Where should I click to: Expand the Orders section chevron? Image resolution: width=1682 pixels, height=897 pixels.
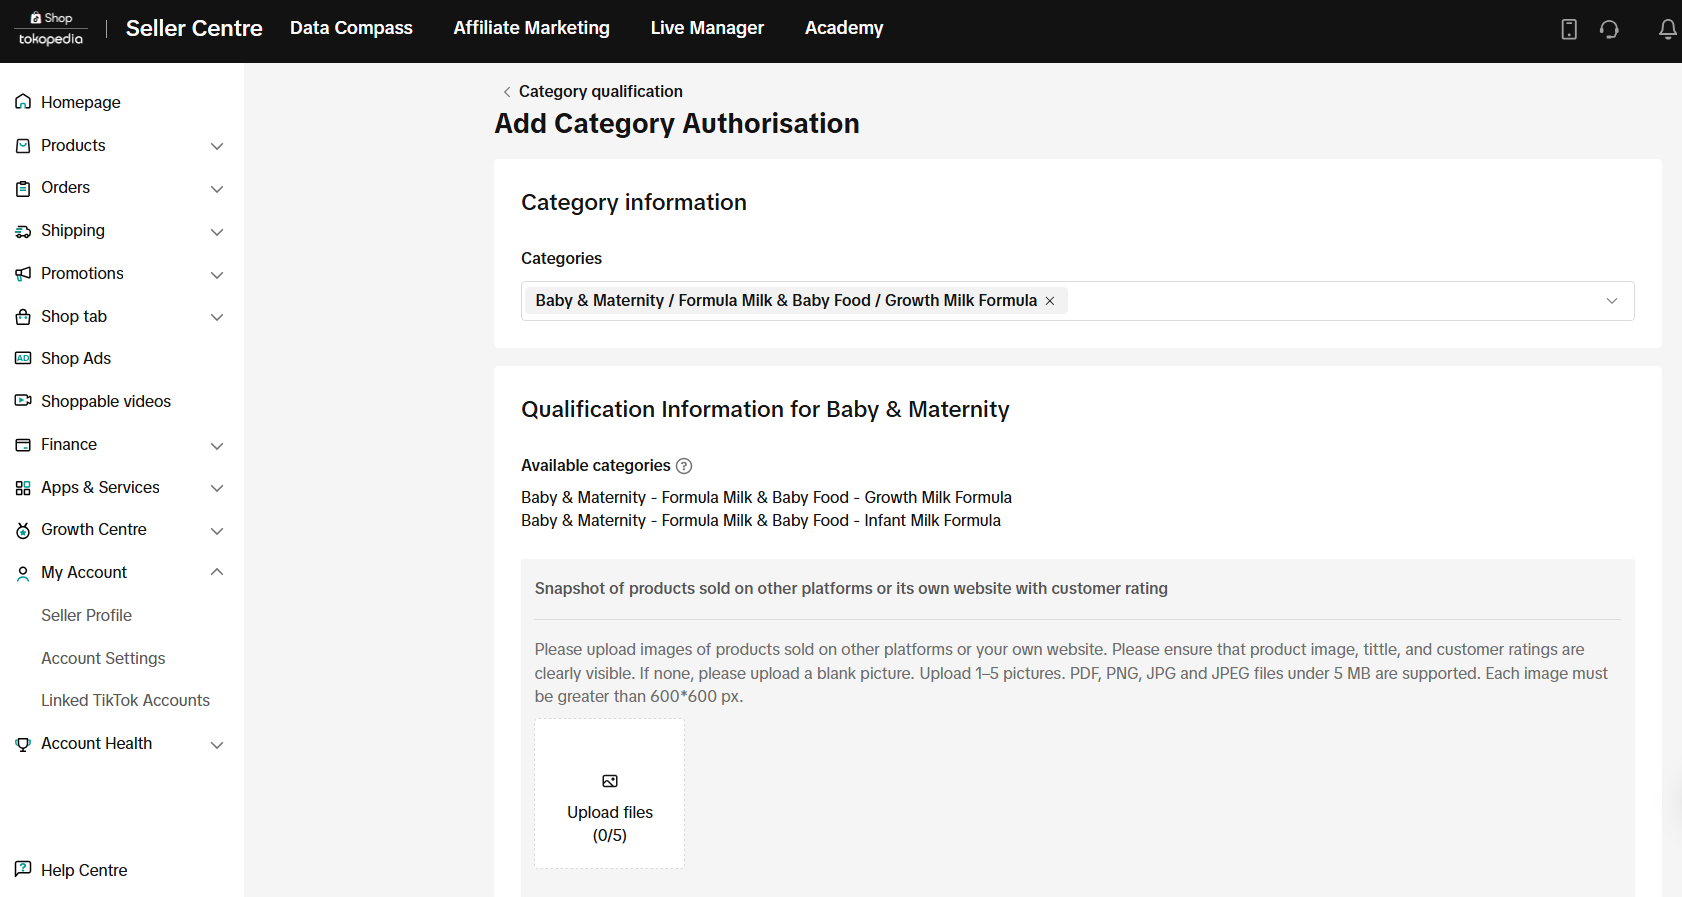216,189
